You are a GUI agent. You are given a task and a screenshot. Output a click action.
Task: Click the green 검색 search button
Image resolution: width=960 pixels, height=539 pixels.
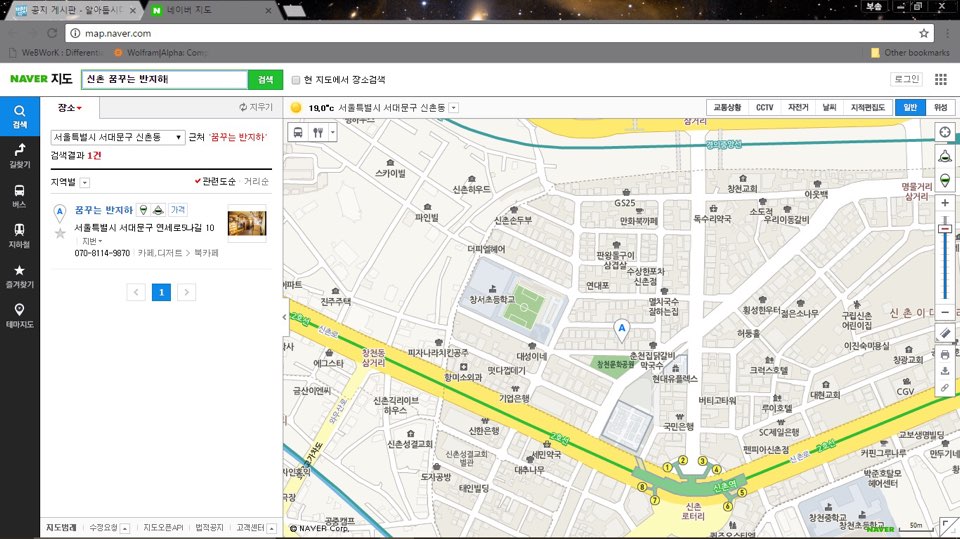[265, 80]
